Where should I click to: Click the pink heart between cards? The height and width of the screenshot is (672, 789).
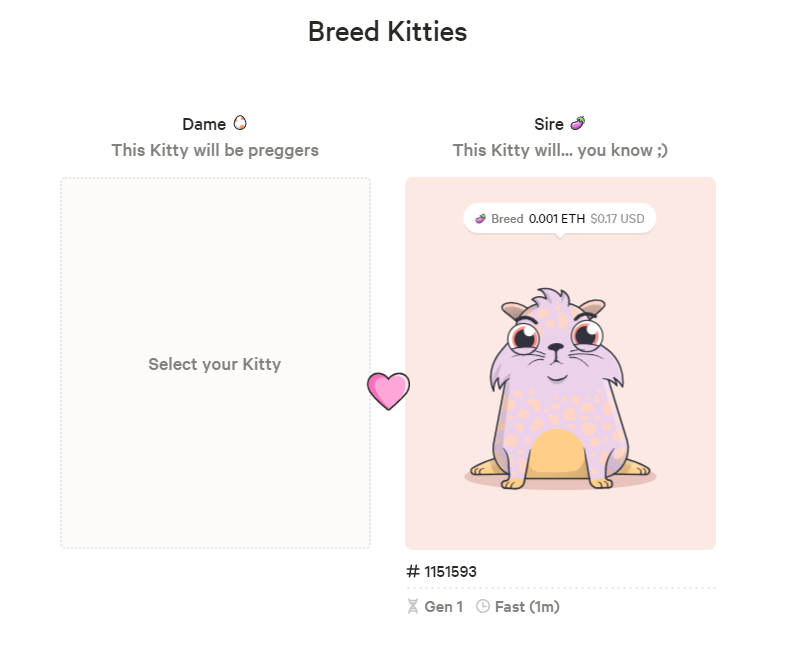pyautogui.click(x=388, y=391)
